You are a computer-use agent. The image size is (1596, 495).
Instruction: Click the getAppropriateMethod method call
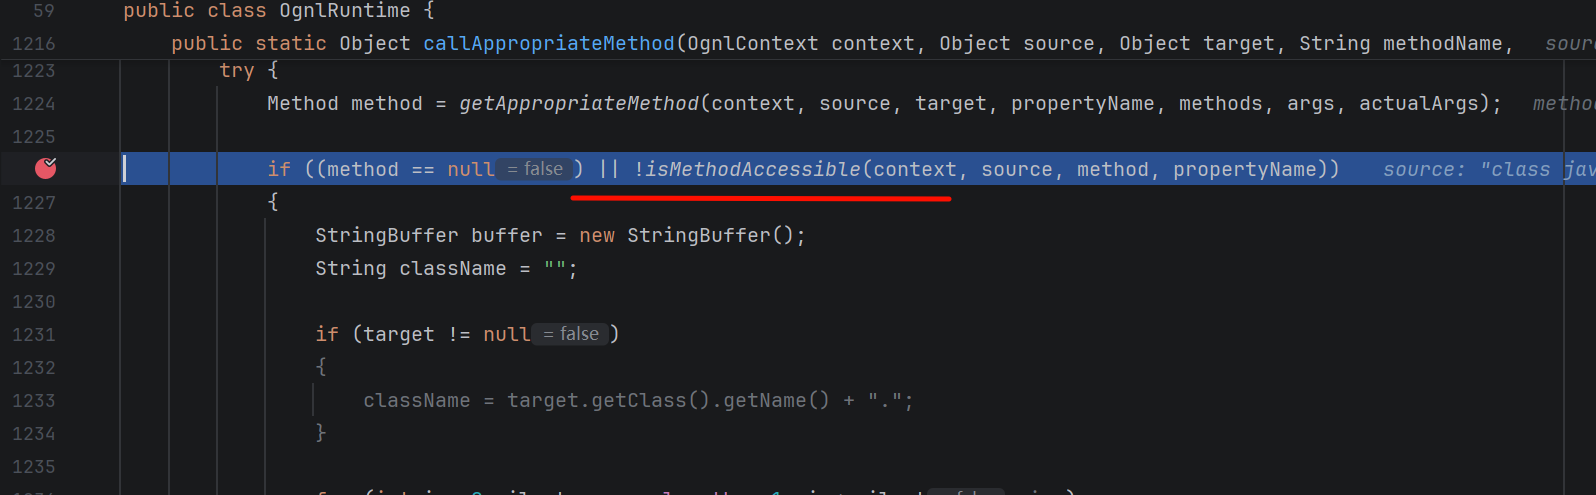tap(579, 103)
